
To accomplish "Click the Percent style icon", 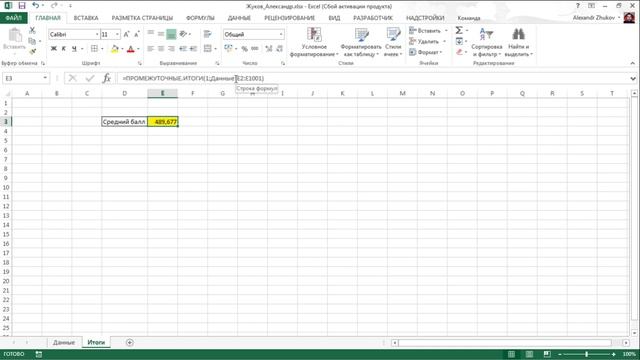I will click(244, 49).
